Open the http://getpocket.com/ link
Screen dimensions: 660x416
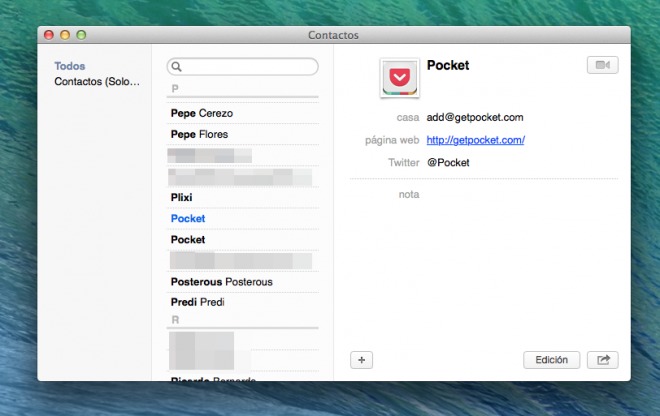(x=475, y=140)
